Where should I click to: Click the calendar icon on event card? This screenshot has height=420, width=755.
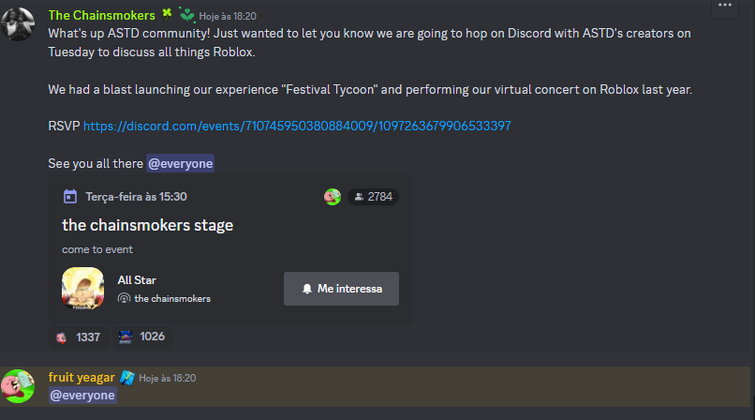pyautogui.click(x=70, y=197)
